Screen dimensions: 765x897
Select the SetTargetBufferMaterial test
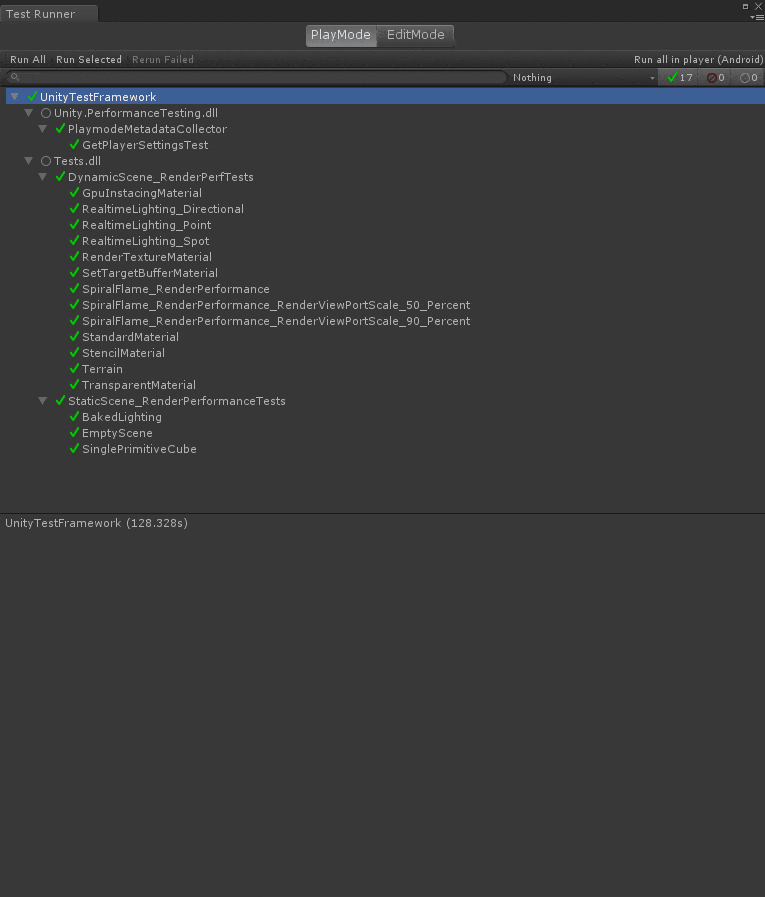(x=149, y=273)
